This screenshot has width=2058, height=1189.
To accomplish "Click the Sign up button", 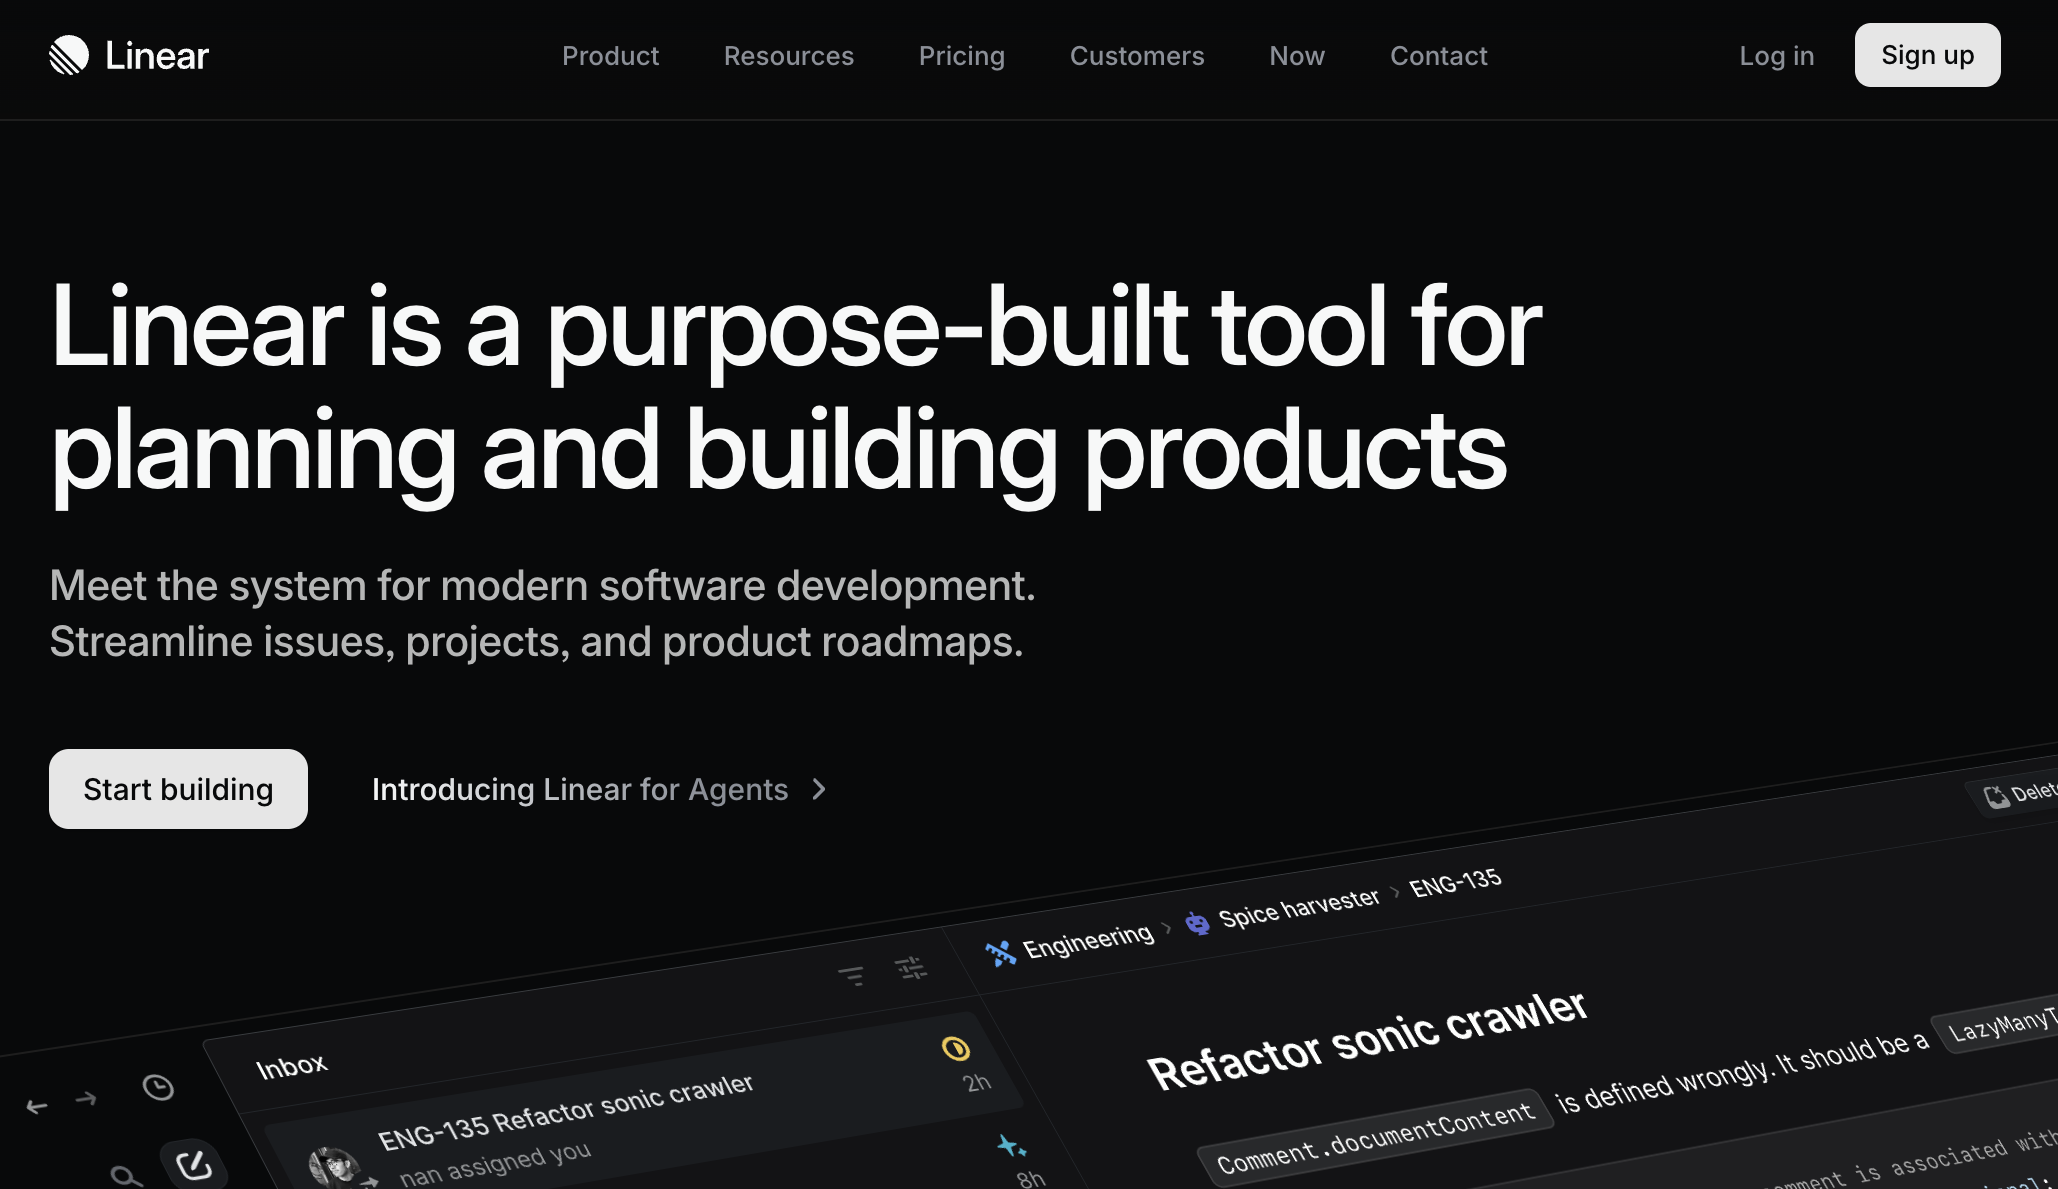I will point(1927,55).
